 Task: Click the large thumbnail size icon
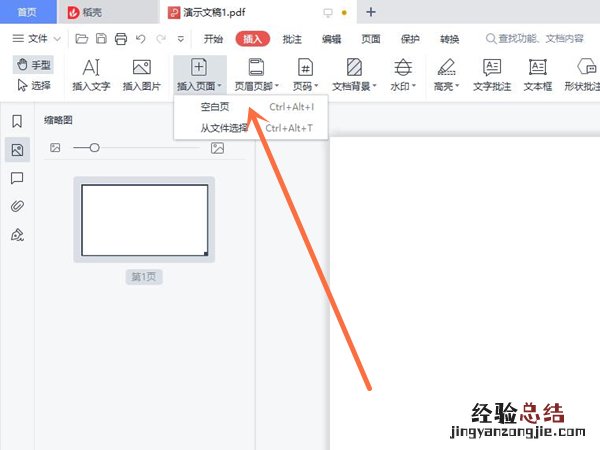(217, 148)
